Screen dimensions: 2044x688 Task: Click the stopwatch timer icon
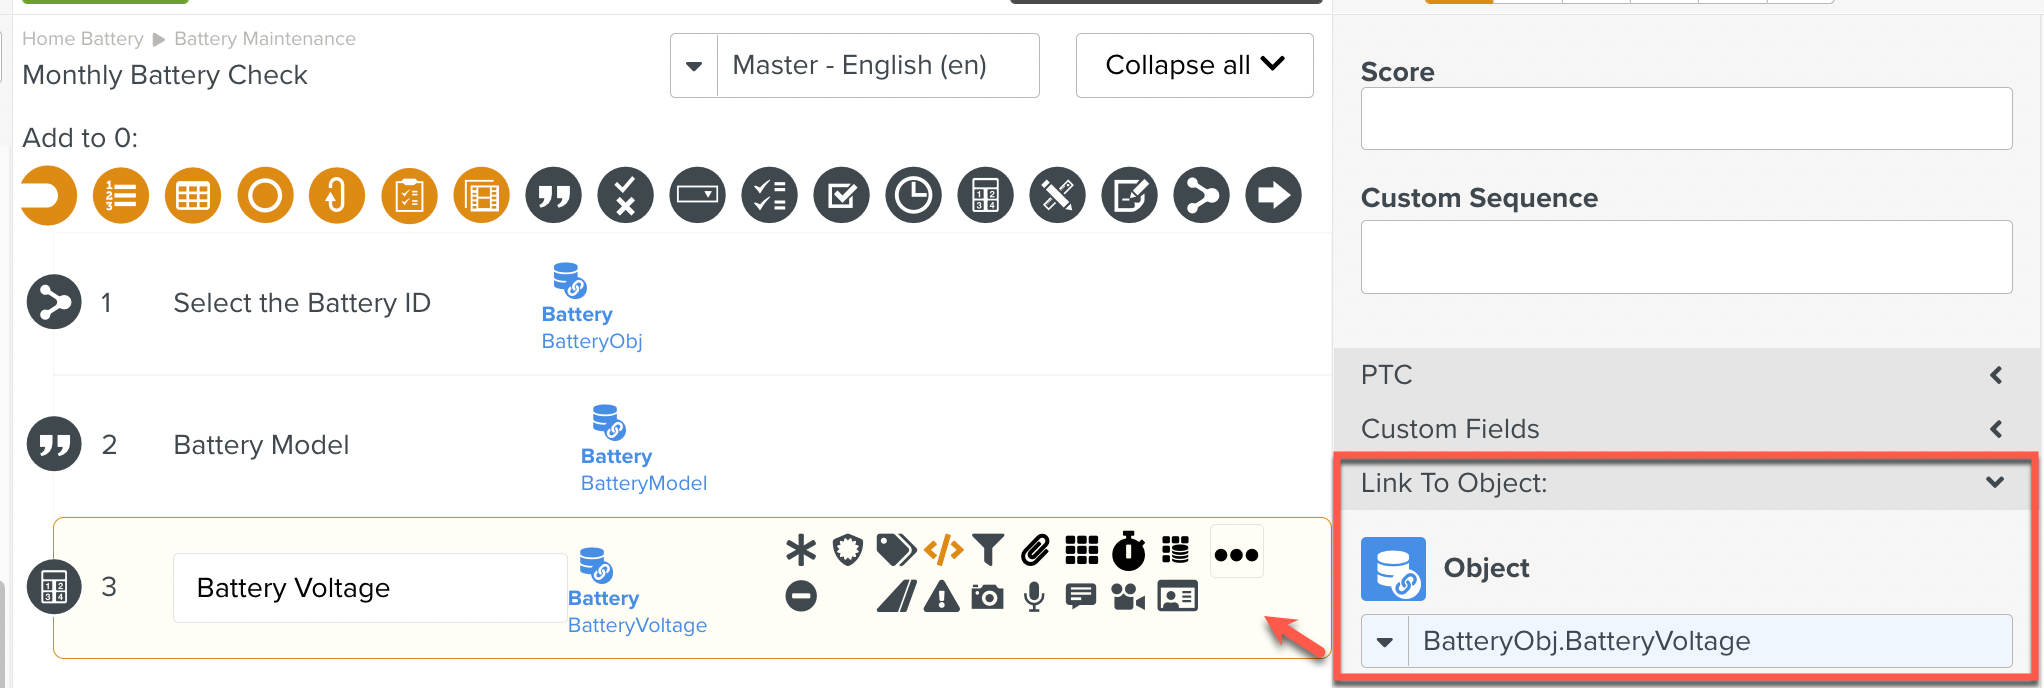point(1129,550)
